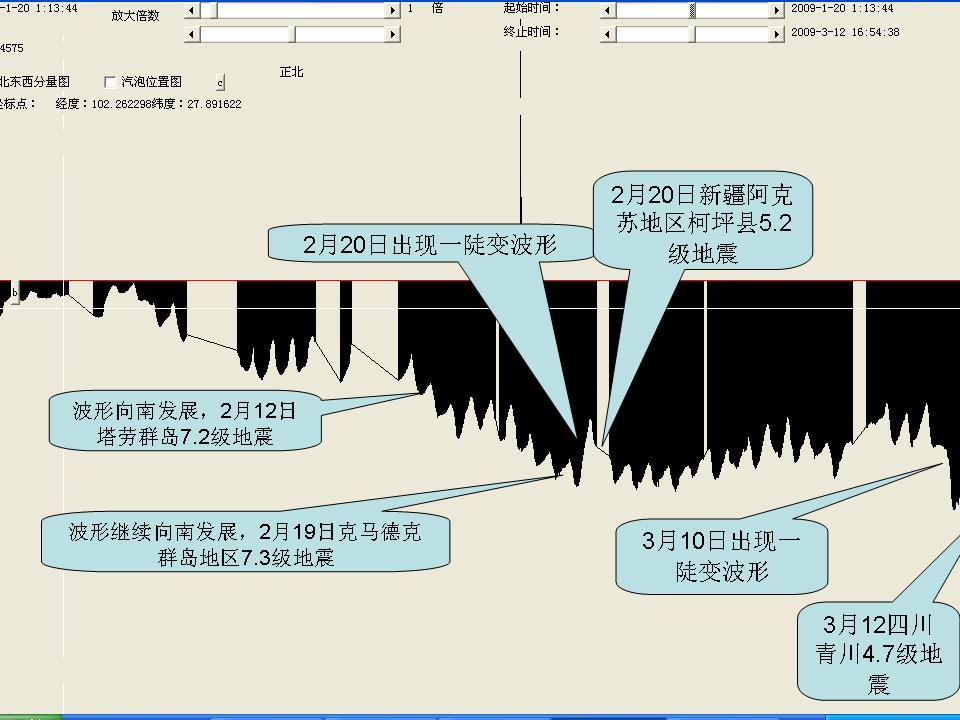Click the 起始时间 scrollbar thumb
The width and height of the screenshot is (960, 720).
692,10
